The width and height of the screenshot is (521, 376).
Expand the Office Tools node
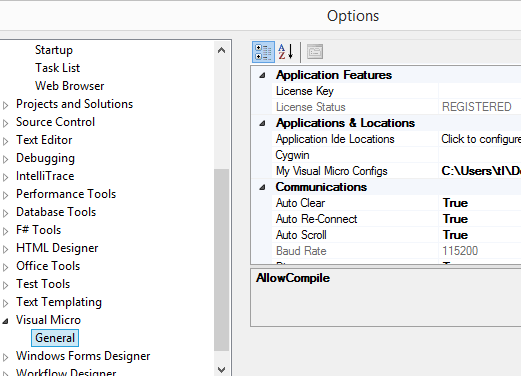pyautogui.click(x=5, y=267)
